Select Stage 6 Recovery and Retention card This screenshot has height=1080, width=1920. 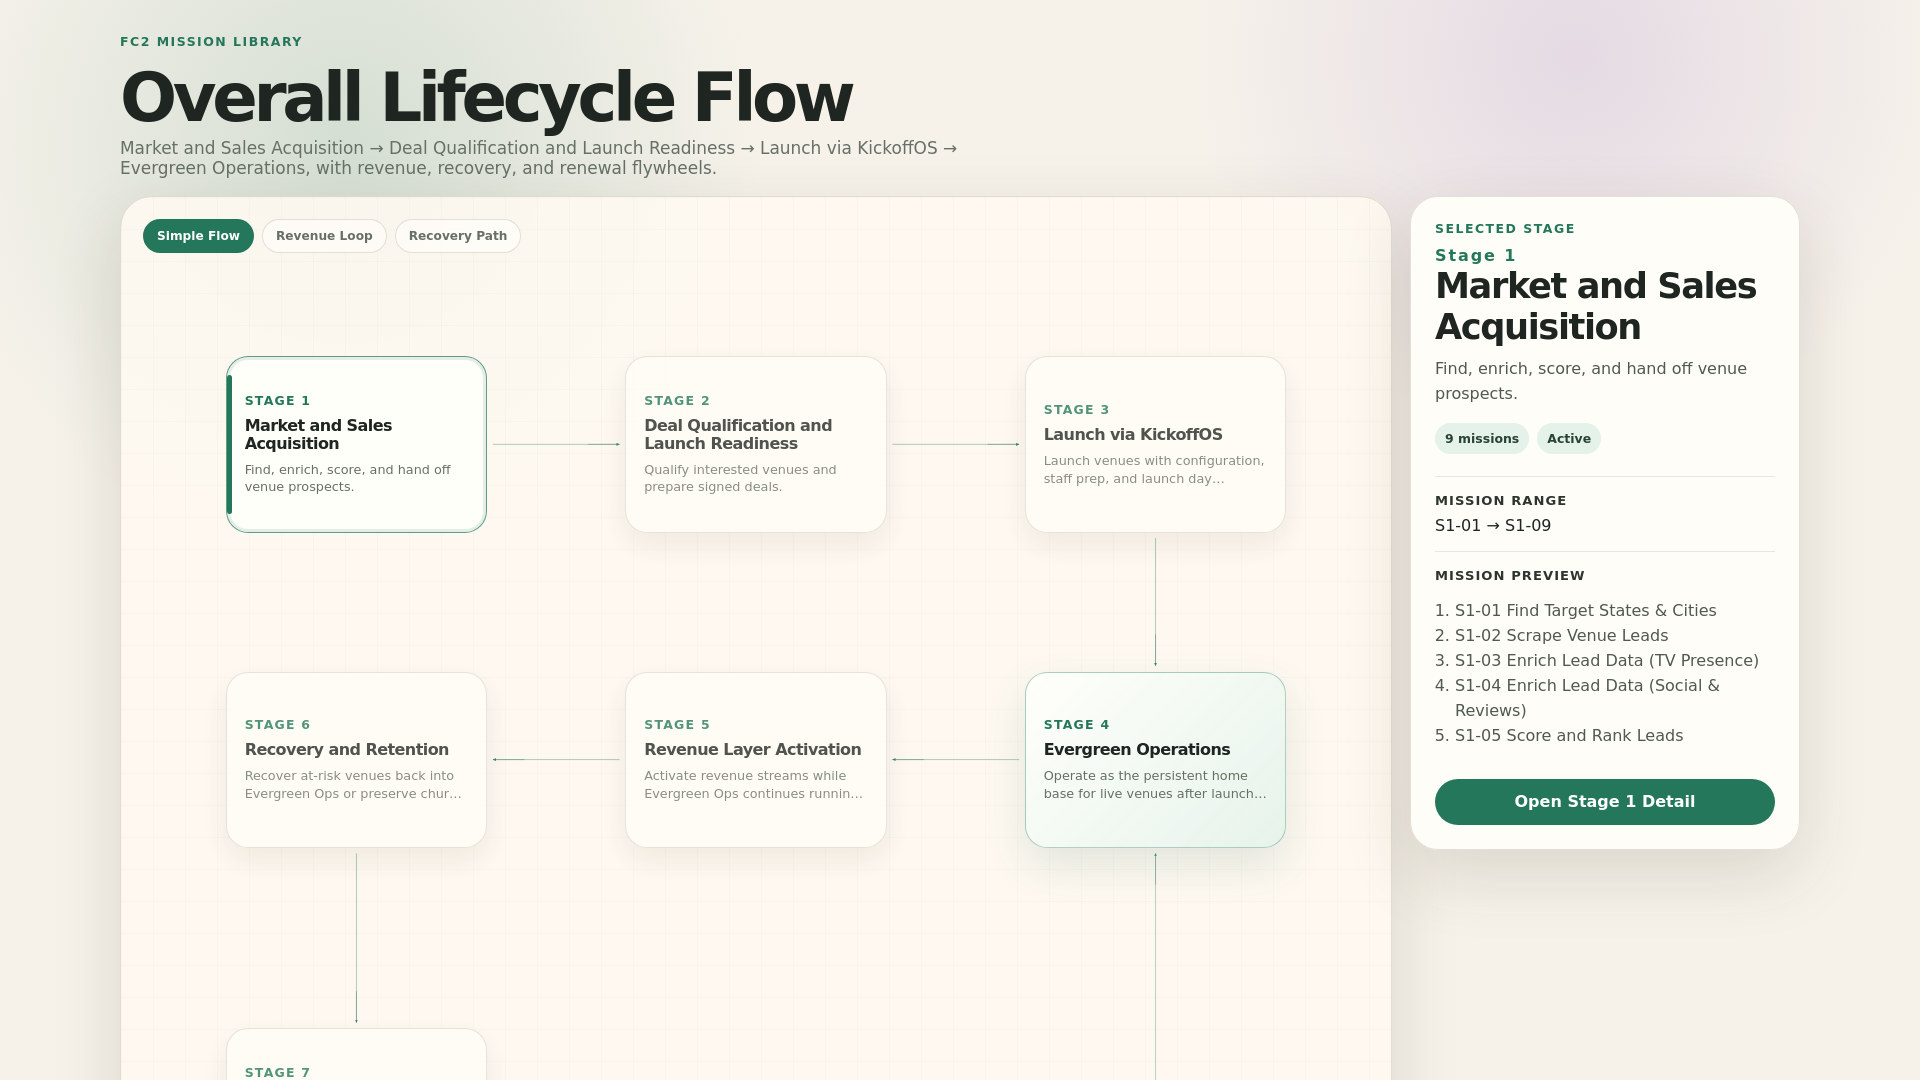pyautogui.click(x=356, y=760)
